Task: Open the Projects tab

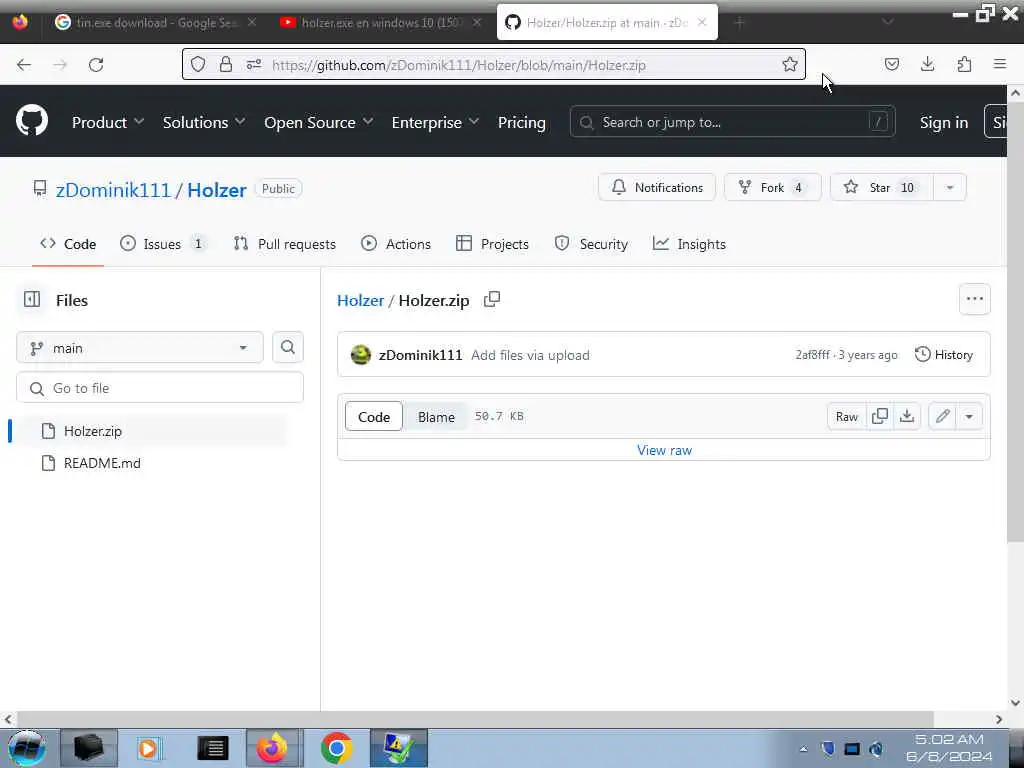Action: [492, 244]
